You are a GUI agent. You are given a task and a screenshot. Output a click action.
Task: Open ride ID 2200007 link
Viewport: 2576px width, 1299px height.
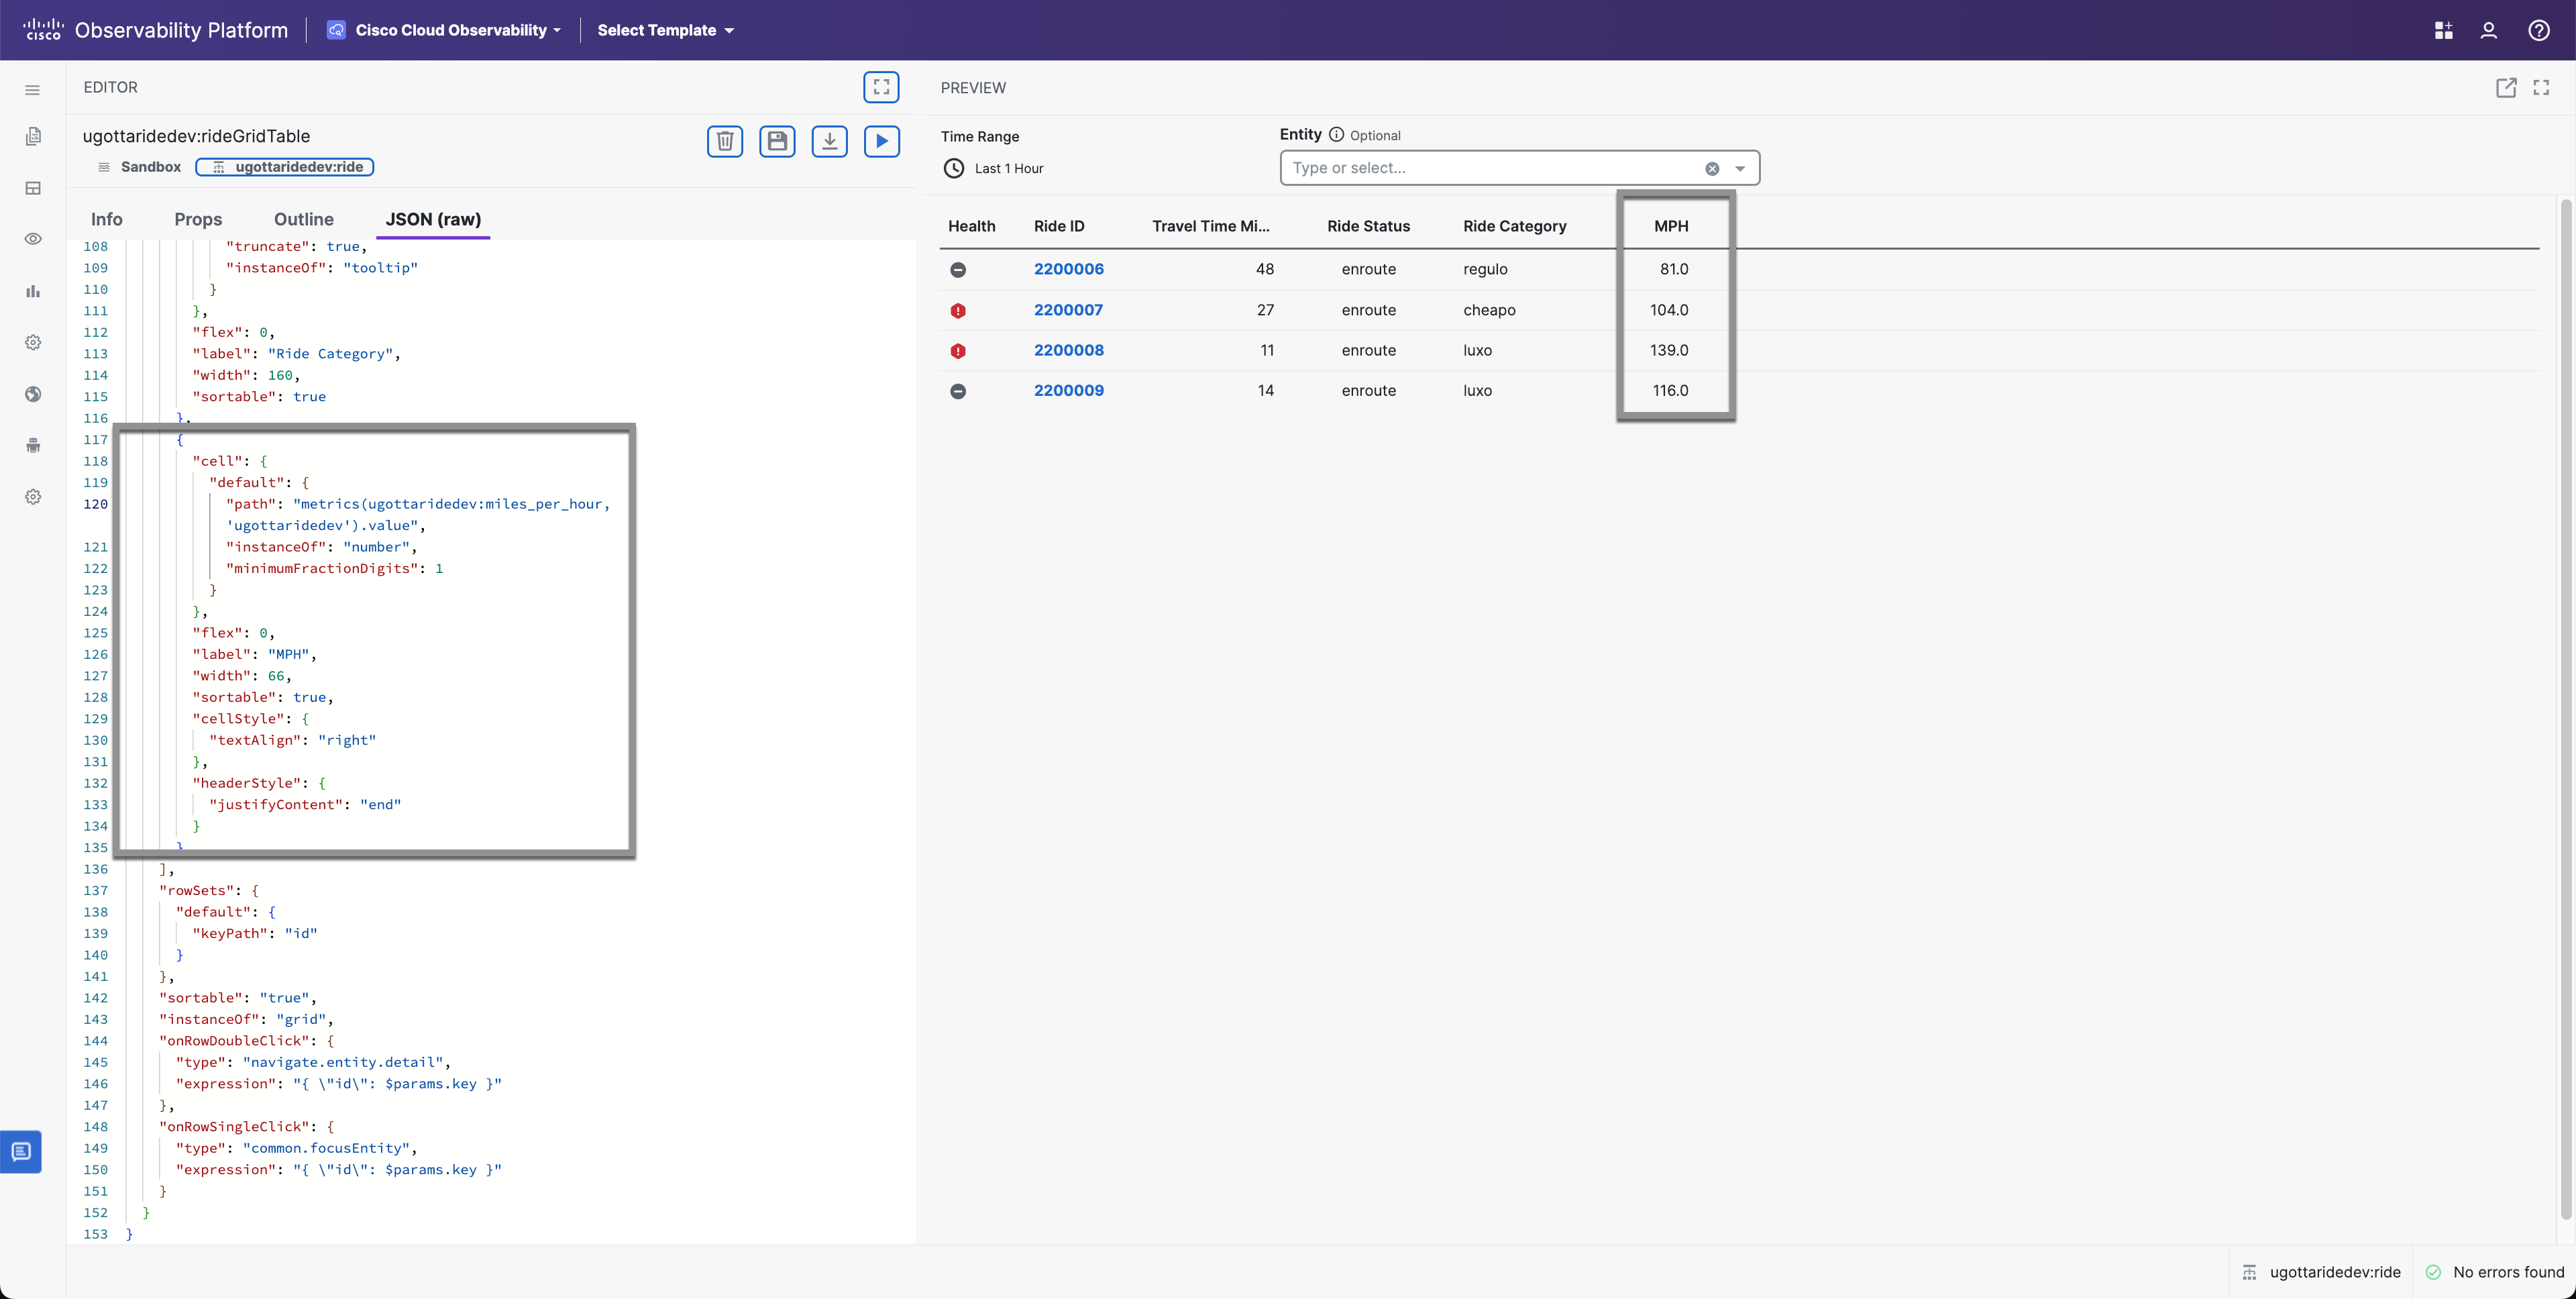(1068, 310)
